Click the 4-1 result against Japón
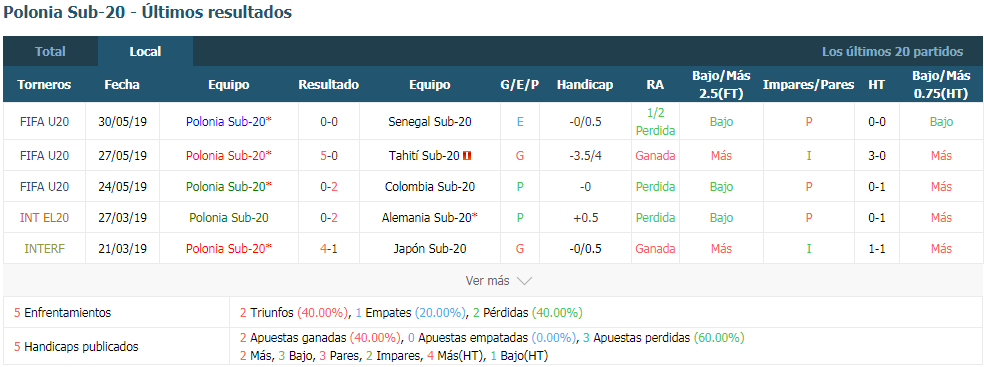Viewport: 984px width, 367px height. [x=329, y=248]
